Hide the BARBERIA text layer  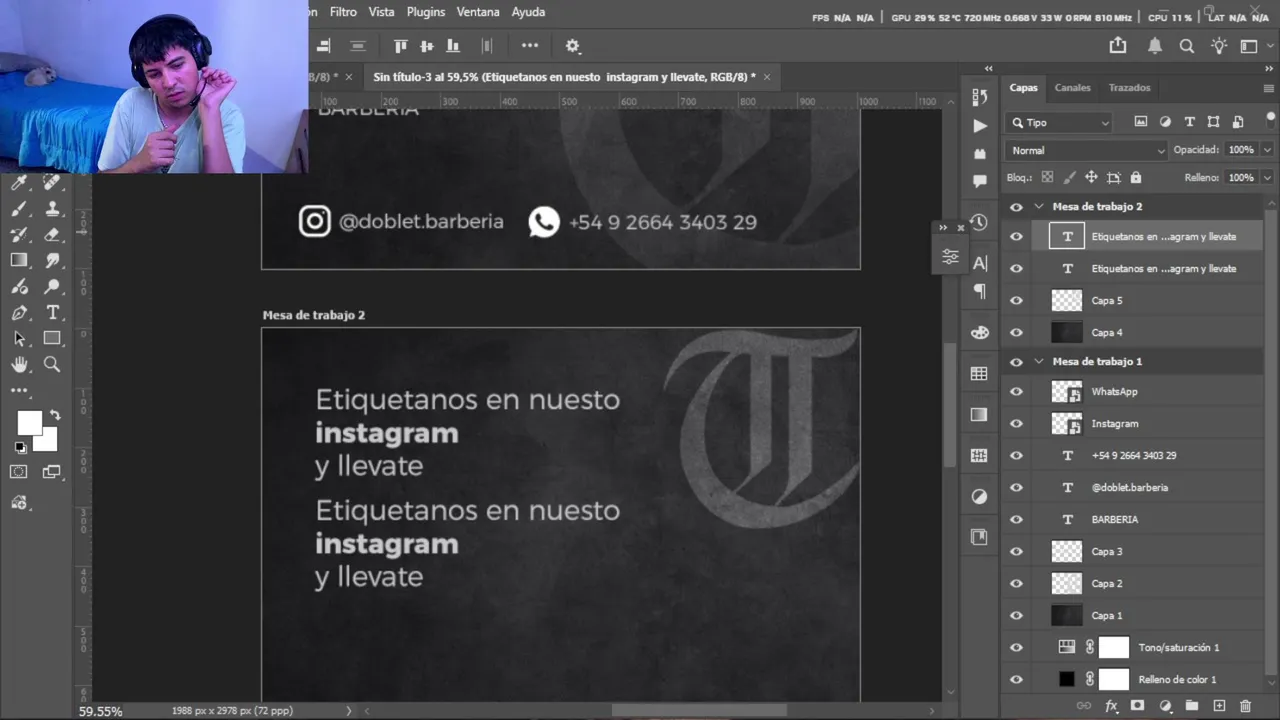1016,520
